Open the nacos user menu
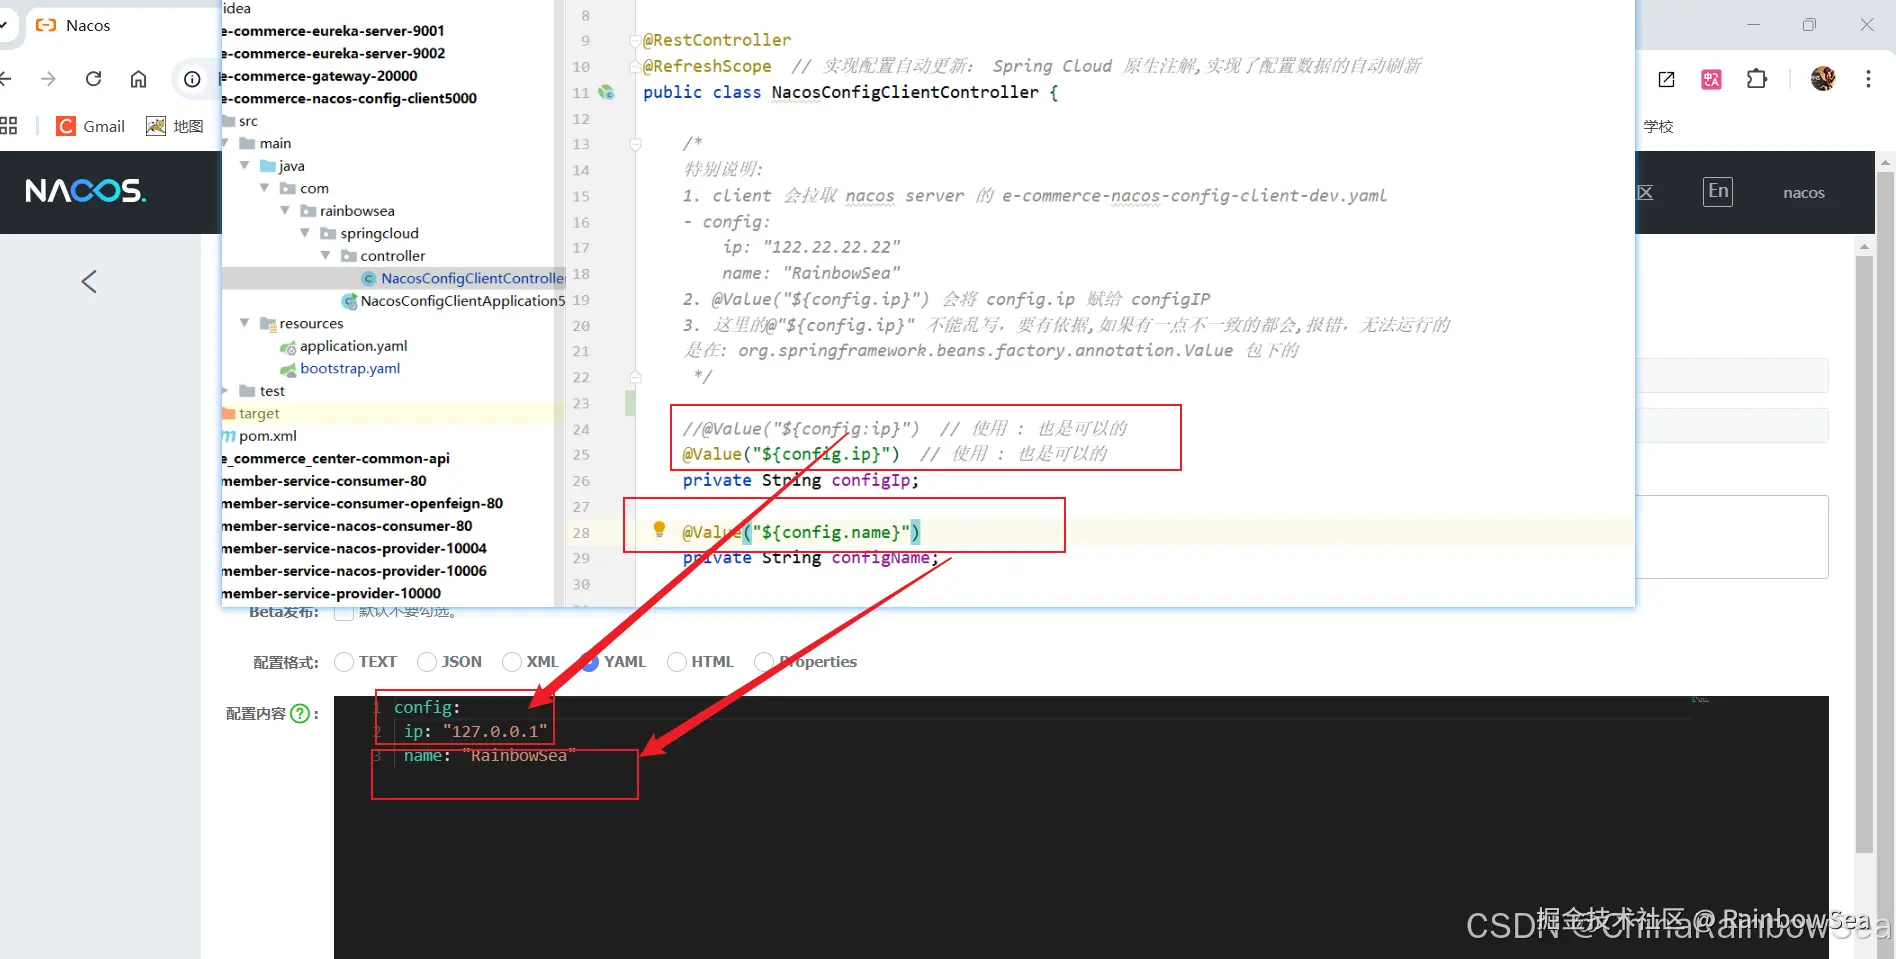The width and height of the screenshot is (1896, 959). pos(1804,193)
